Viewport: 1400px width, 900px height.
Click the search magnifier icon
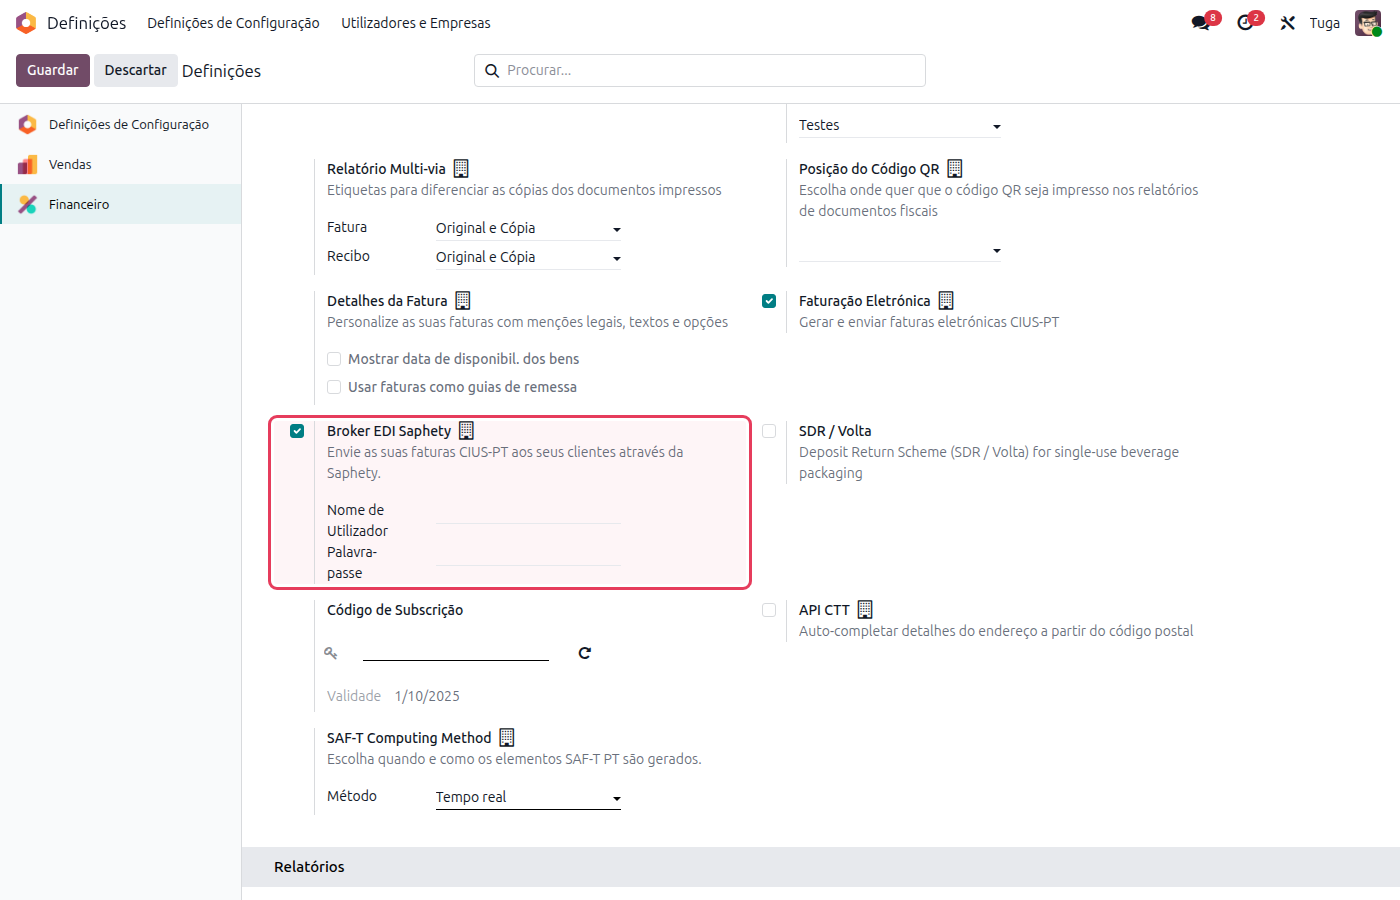492,71
